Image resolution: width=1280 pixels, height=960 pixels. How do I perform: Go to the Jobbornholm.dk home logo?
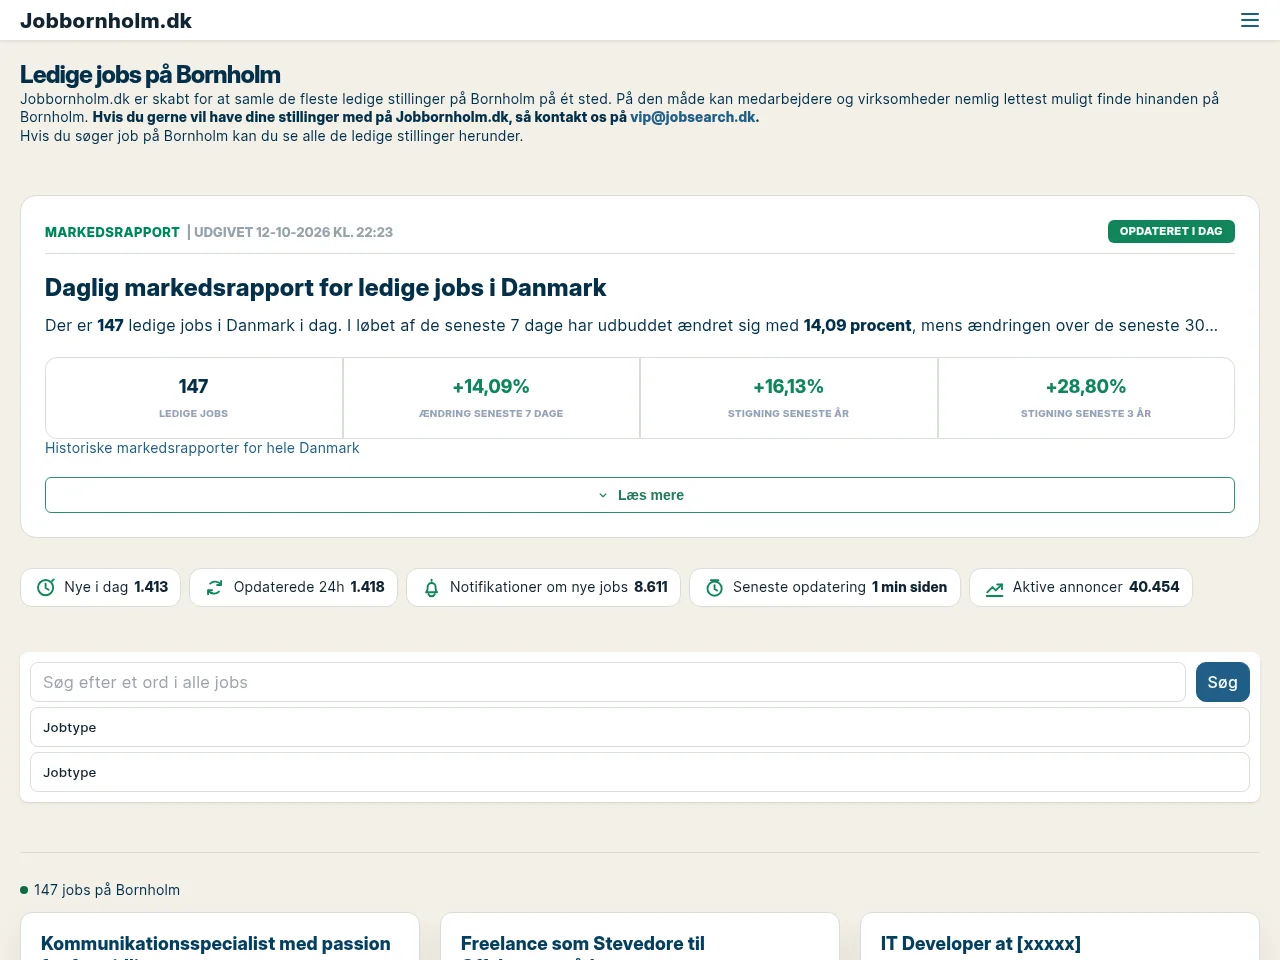click(106, 21)
